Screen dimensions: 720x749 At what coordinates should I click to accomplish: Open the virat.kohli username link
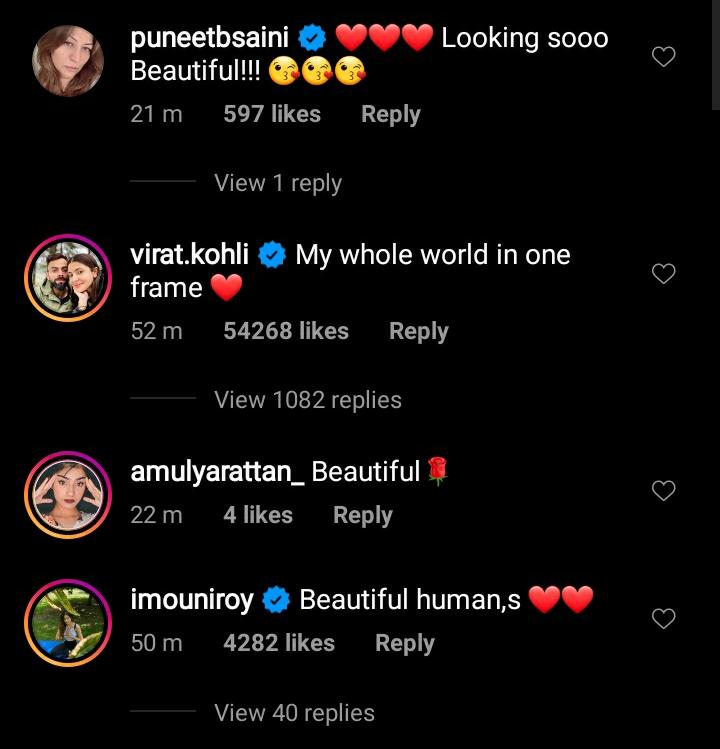tap(189, 254)
